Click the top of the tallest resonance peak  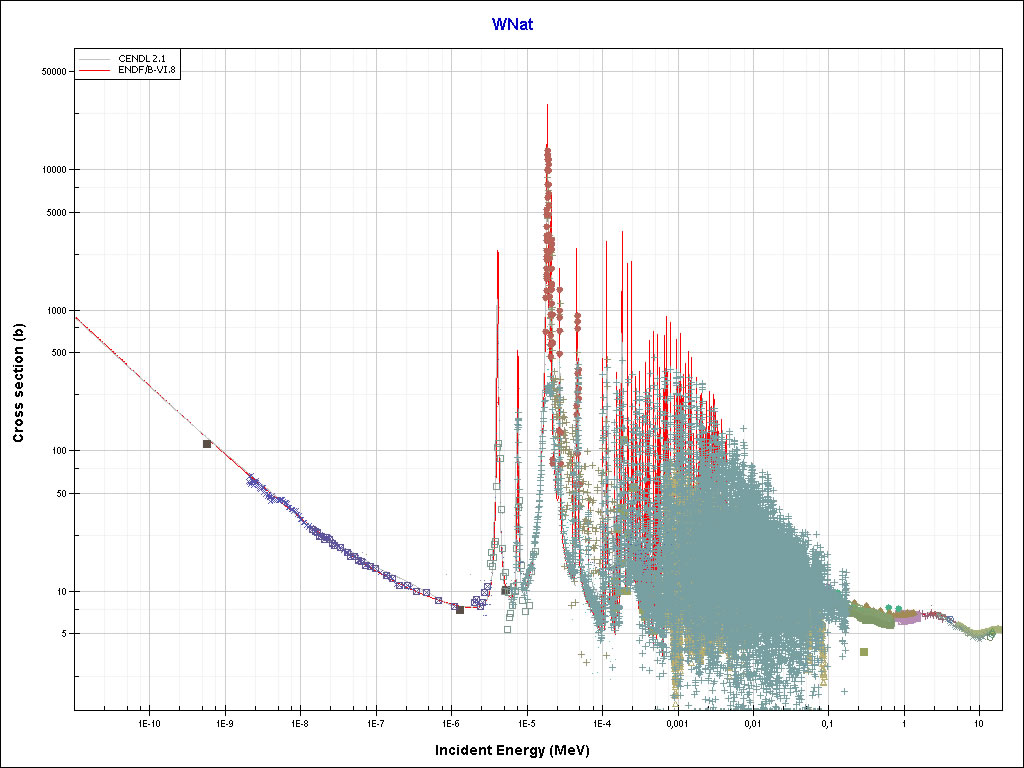pyautogui.click(x=547, y=105)
